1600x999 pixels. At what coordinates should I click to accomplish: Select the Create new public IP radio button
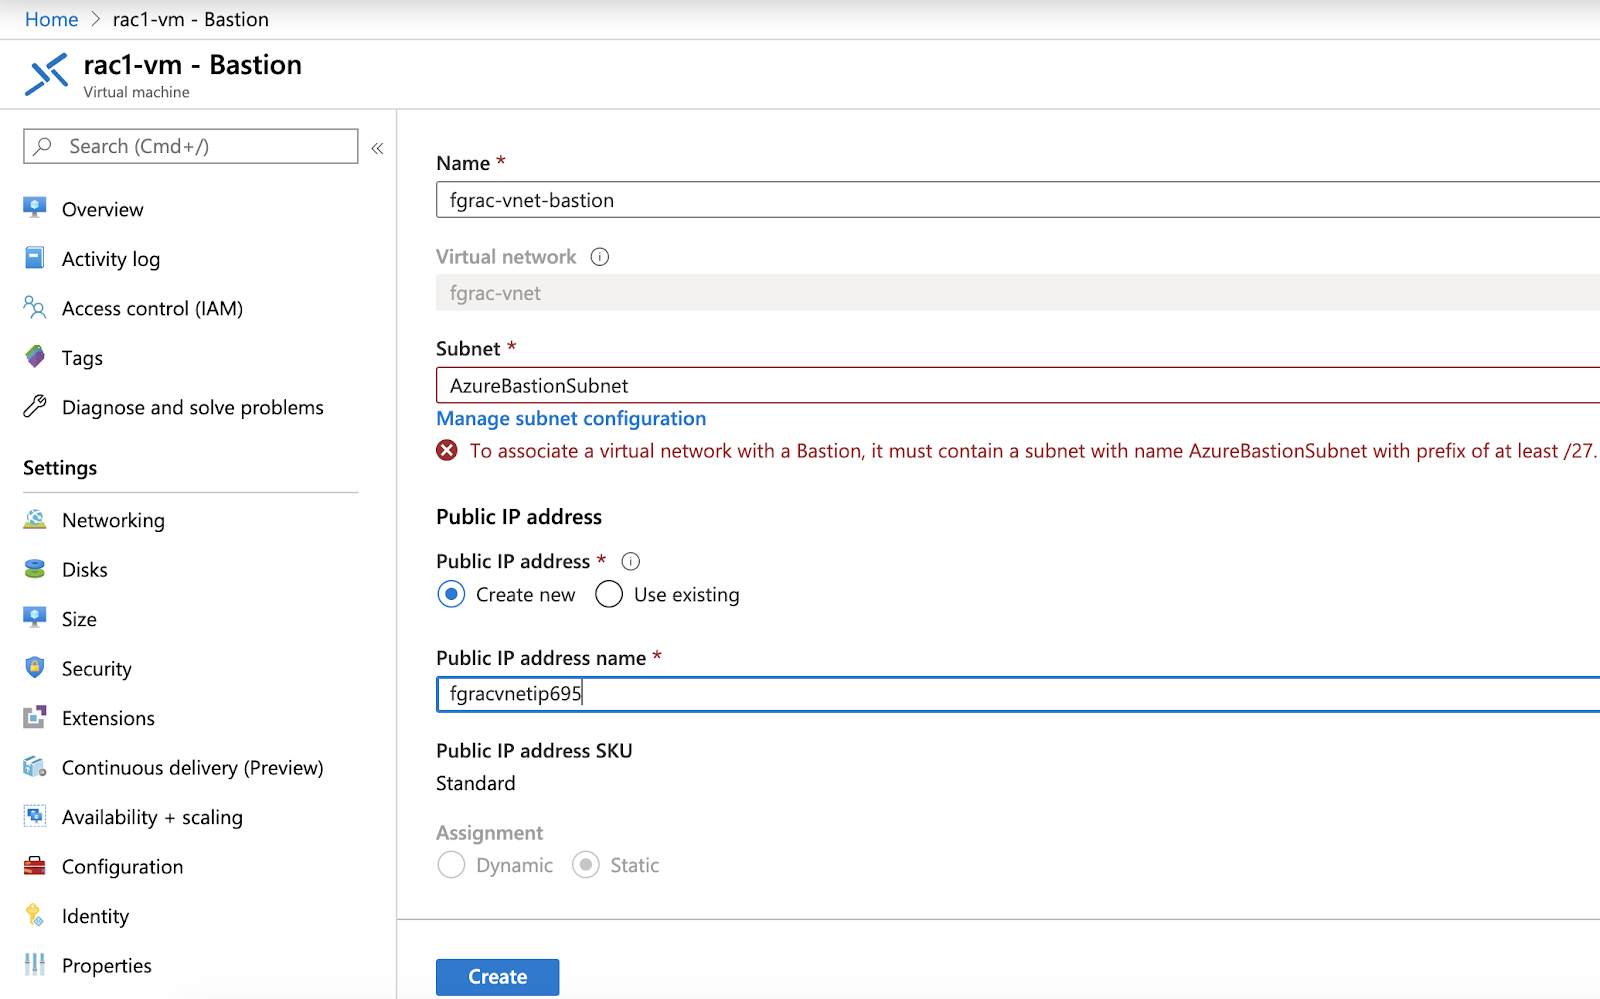pos(451,594)
